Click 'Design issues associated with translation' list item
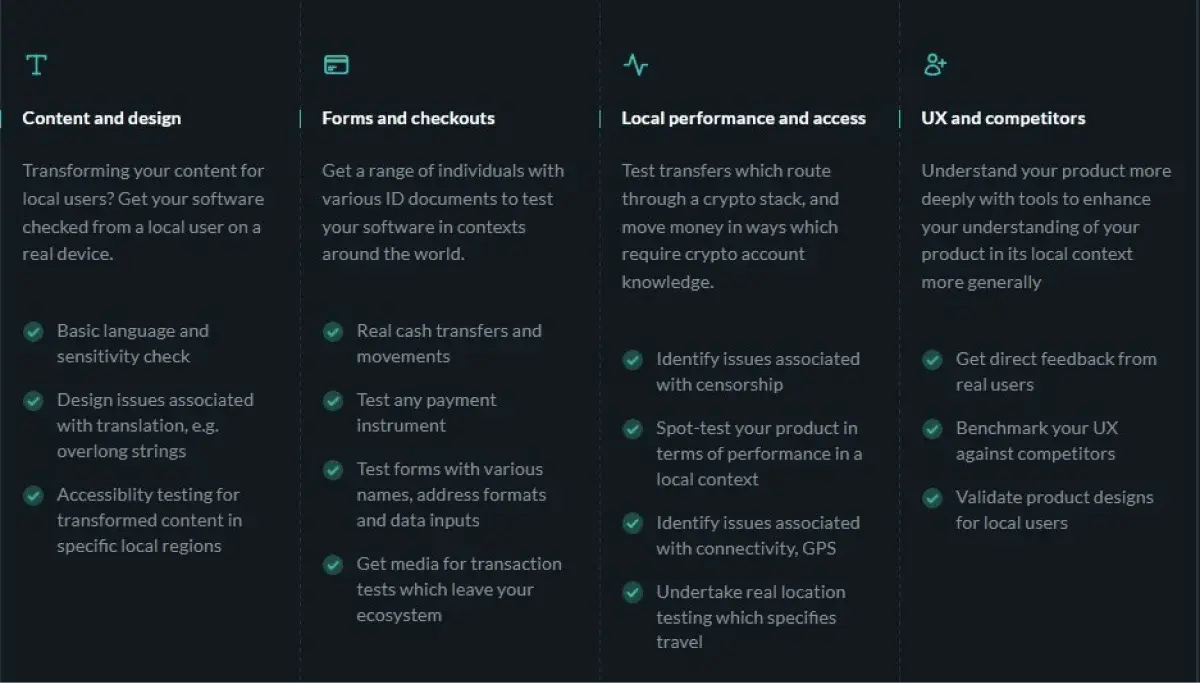Viewport: 1200px width, 683px height. pyautogui.click(x=155, y=425)
